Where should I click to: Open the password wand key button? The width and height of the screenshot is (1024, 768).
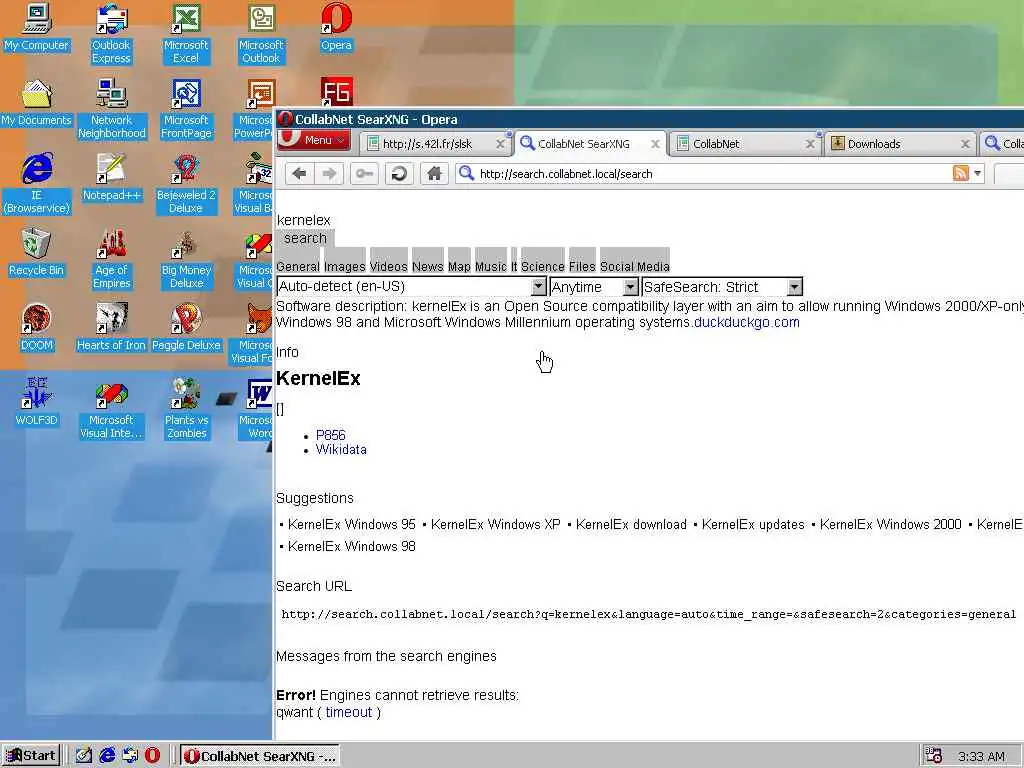click(364, 174)
